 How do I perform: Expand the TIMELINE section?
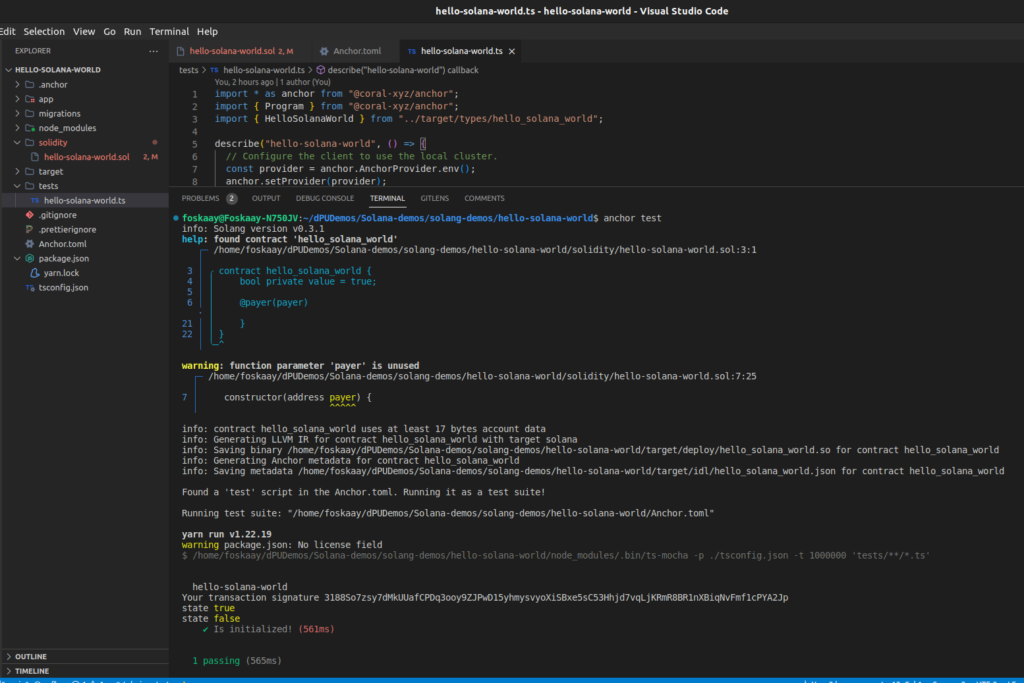pos(32,671)
